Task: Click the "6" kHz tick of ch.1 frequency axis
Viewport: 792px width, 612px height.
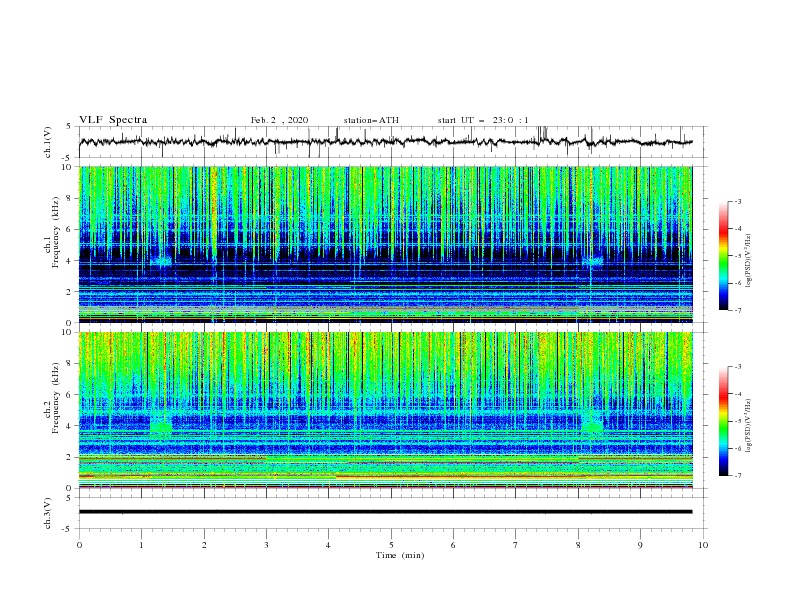Action: (70, 229)
